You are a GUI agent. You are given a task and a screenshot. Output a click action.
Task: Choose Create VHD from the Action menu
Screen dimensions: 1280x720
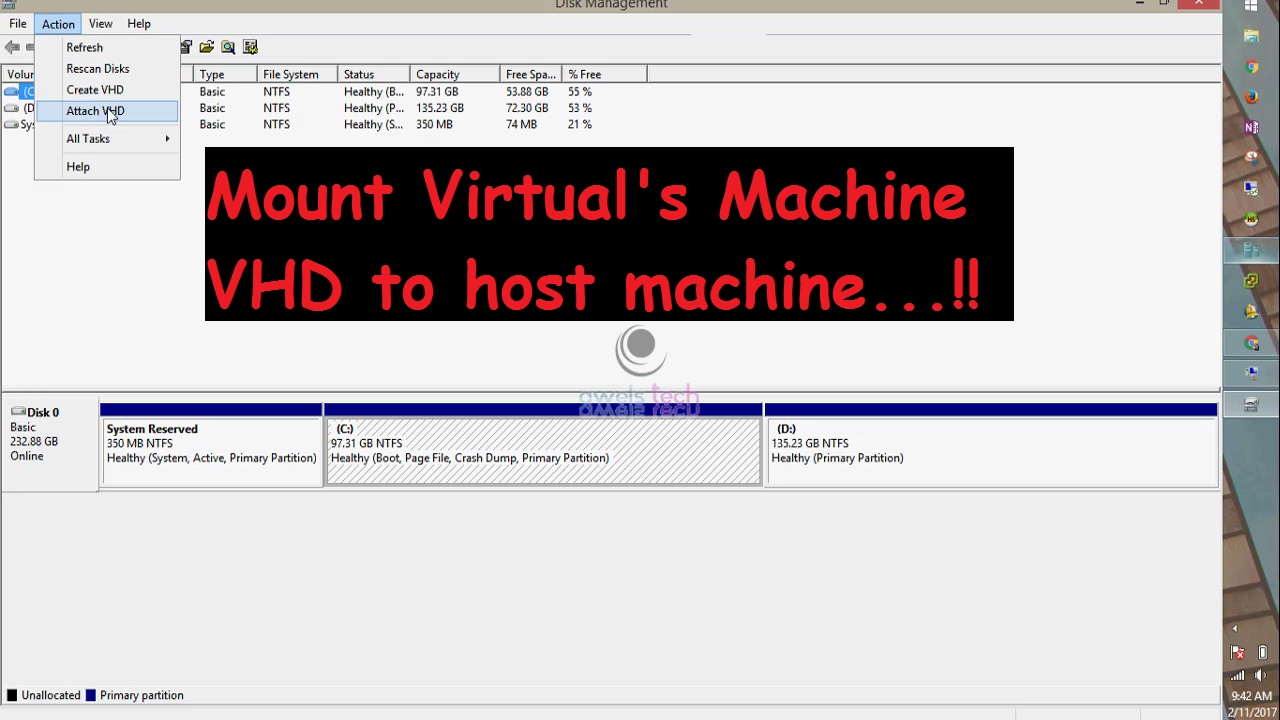pyautogui.click(x=107, y=89)
